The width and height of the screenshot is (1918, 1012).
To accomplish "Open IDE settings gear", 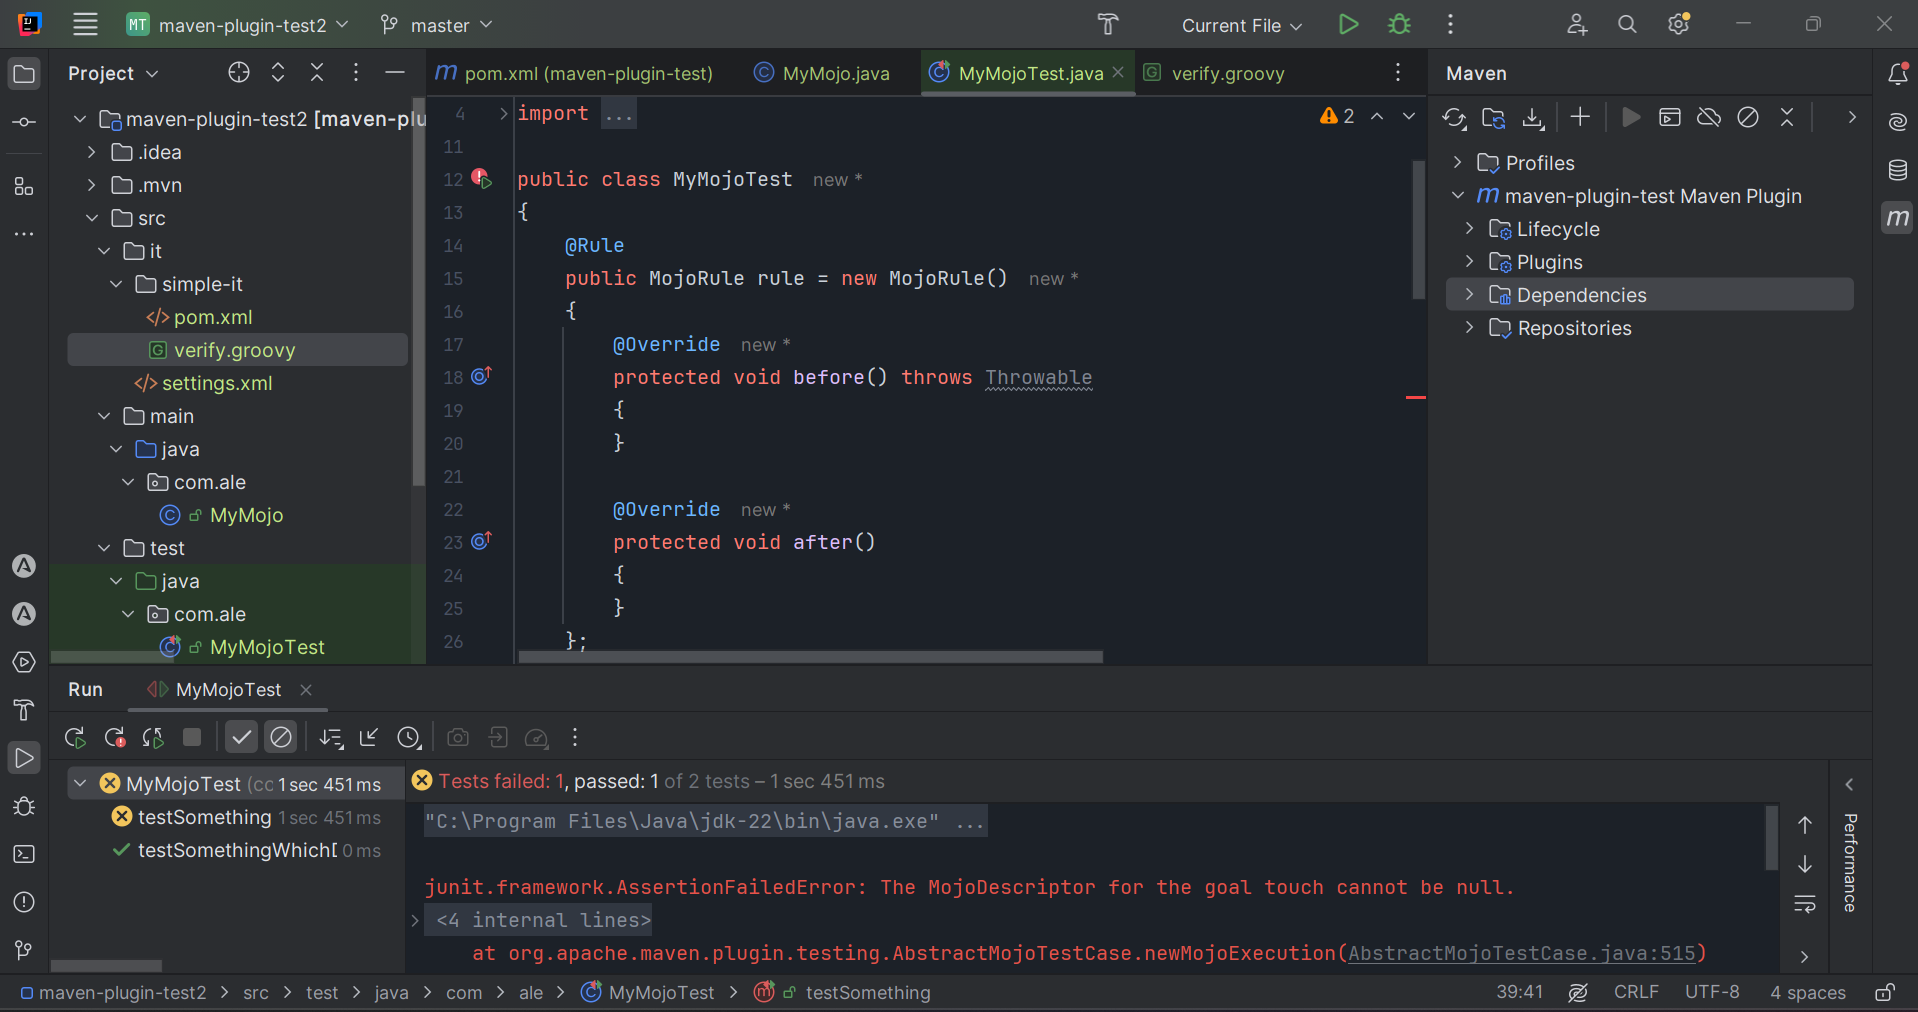I will pos(1679,25).
